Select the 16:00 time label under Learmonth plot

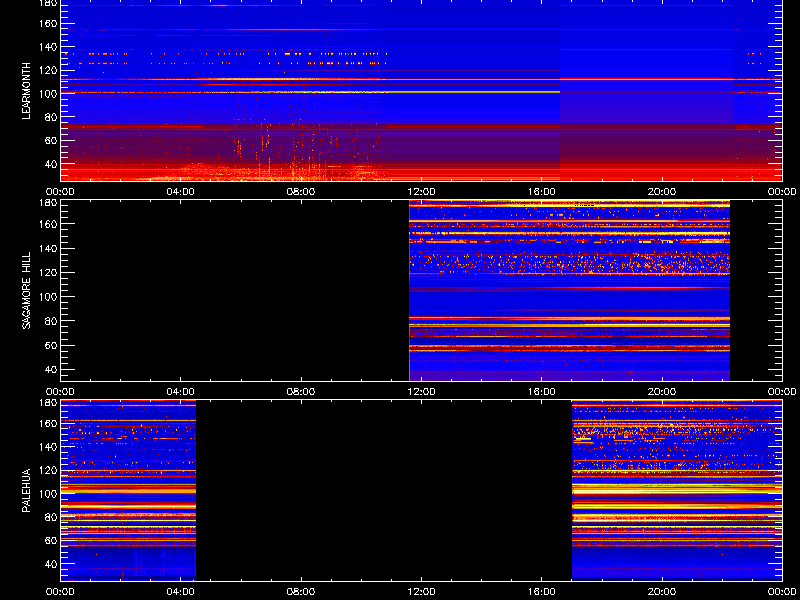click(541, 192)
